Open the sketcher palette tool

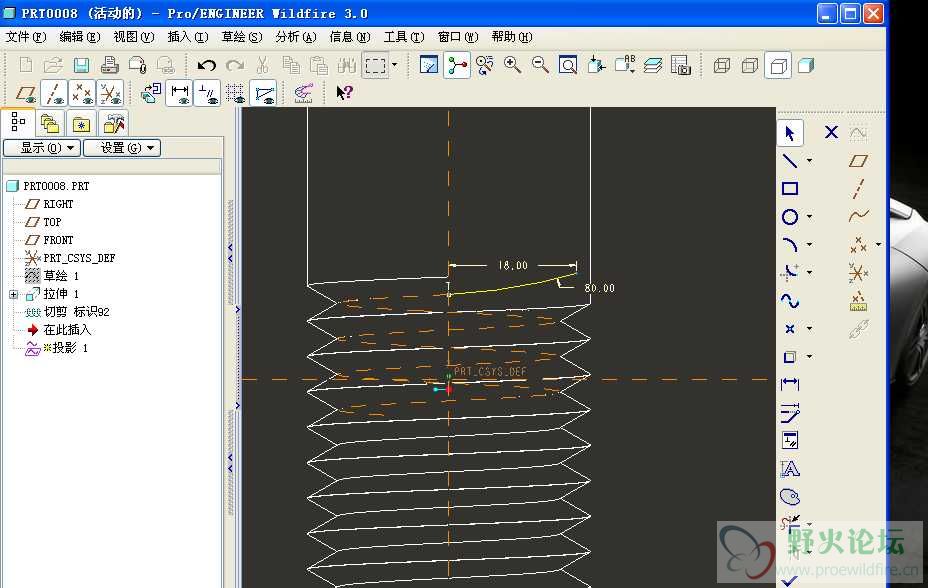(790, 497)
